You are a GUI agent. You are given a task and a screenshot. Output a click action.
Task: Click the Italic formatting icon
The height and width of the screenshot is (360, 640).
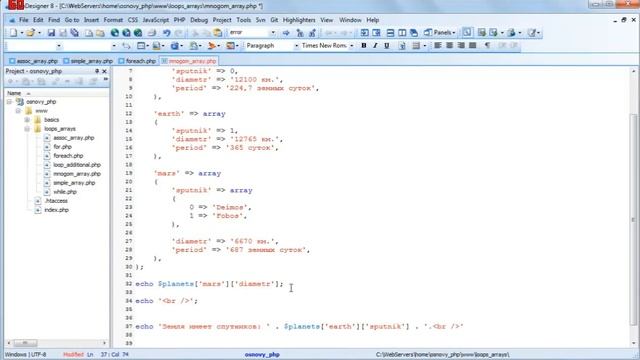click(375, 46)
